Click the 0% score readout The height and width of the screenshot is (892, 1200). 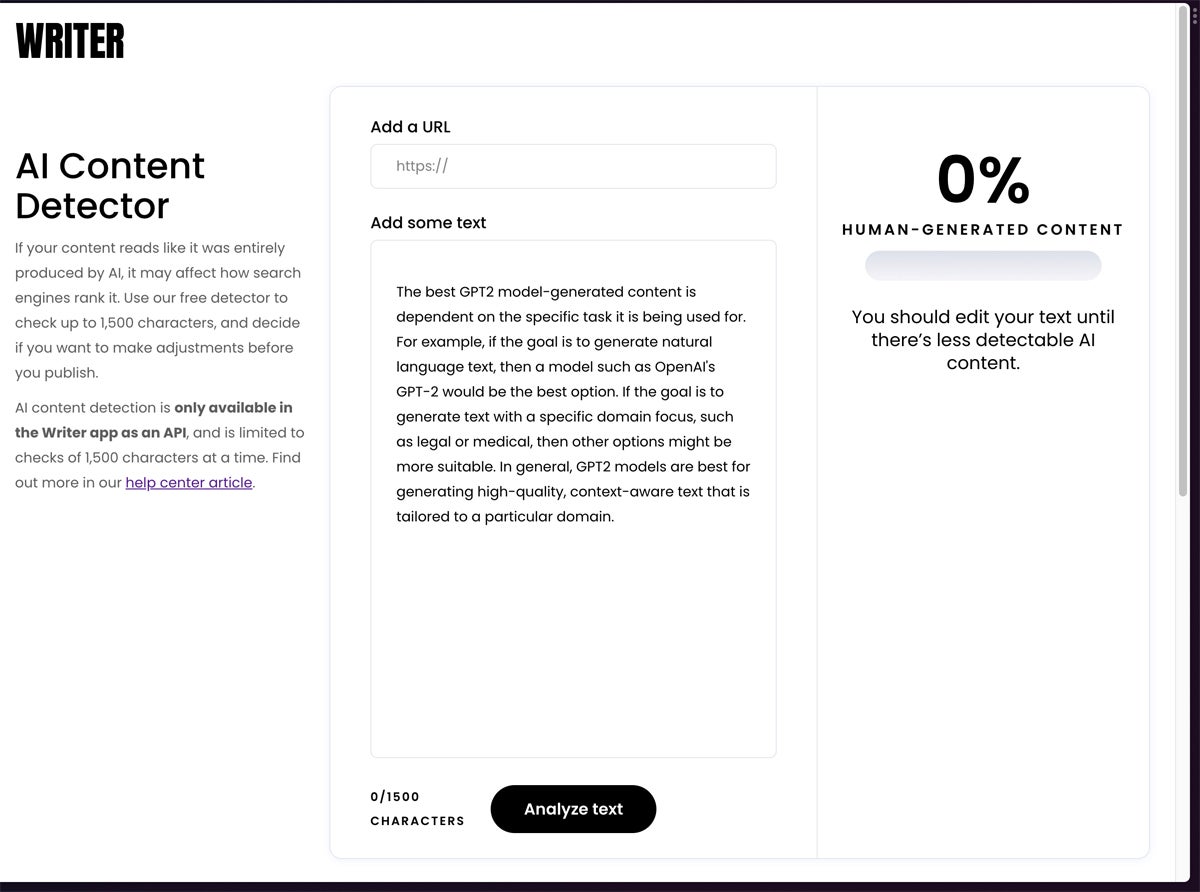pos(983,181)
